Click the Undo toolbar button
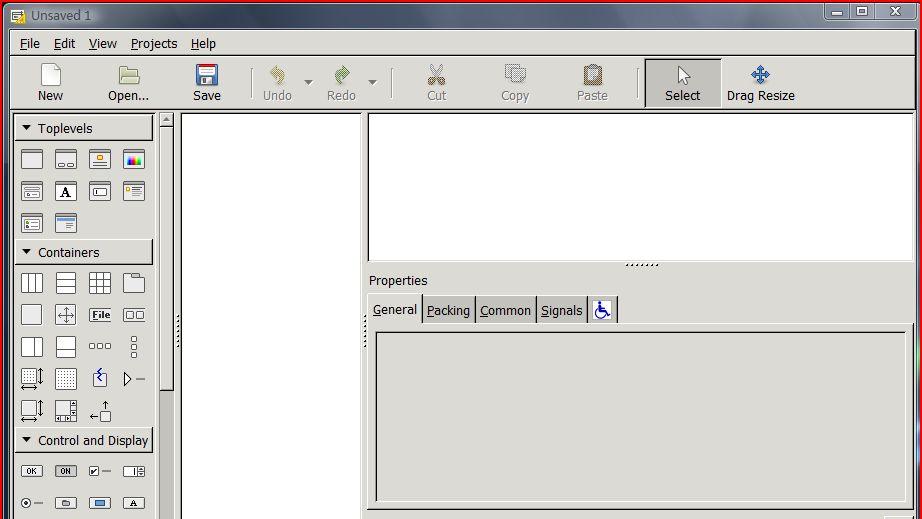The height and width of the screenshot is (519, 922). pyautogui.click(x=277, y=83)
